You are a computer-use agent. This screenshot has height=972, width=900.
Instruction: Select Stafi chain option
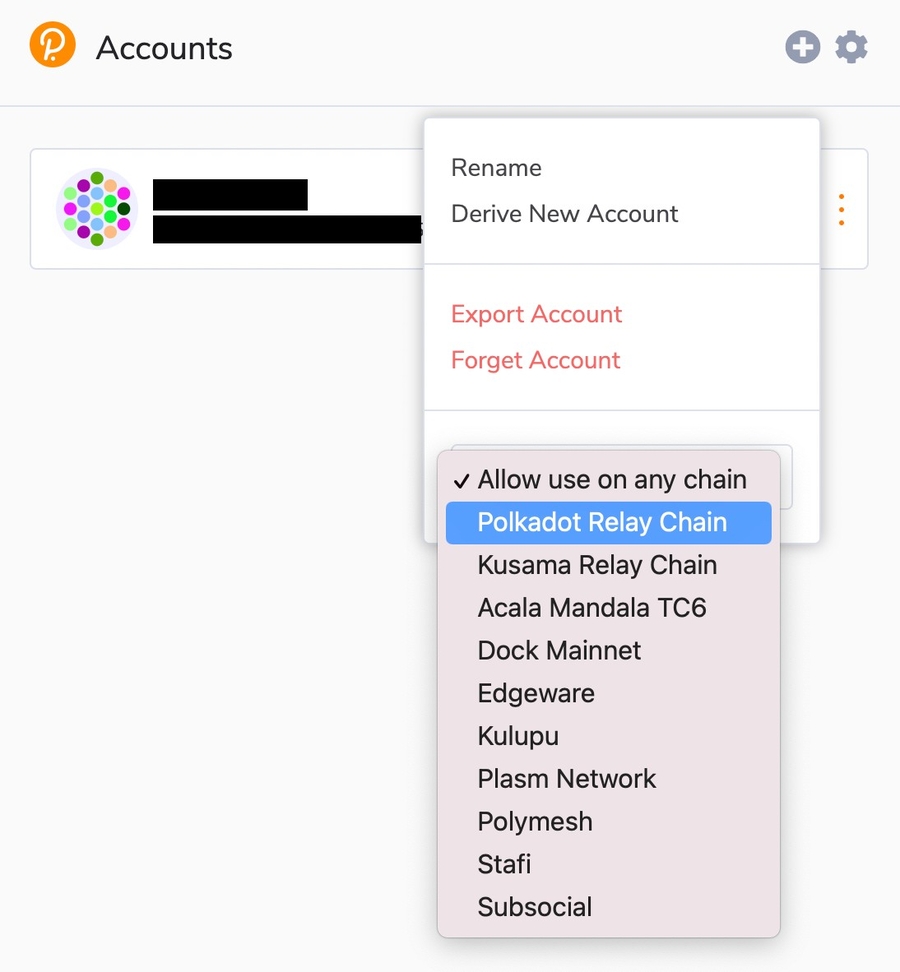pos(504,864)
